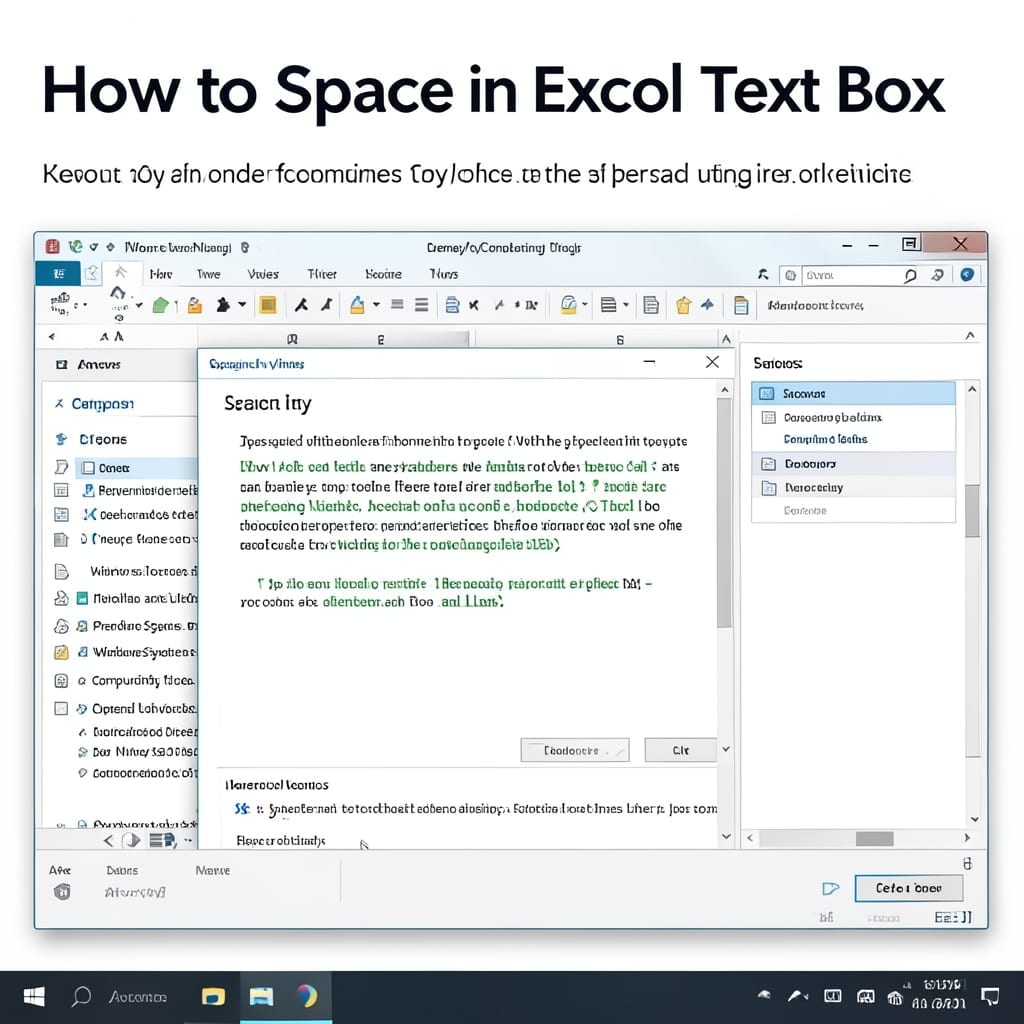Open the Twe ribbon tab
This screenshot has width=1024, height=1024.
click(208, 274)
